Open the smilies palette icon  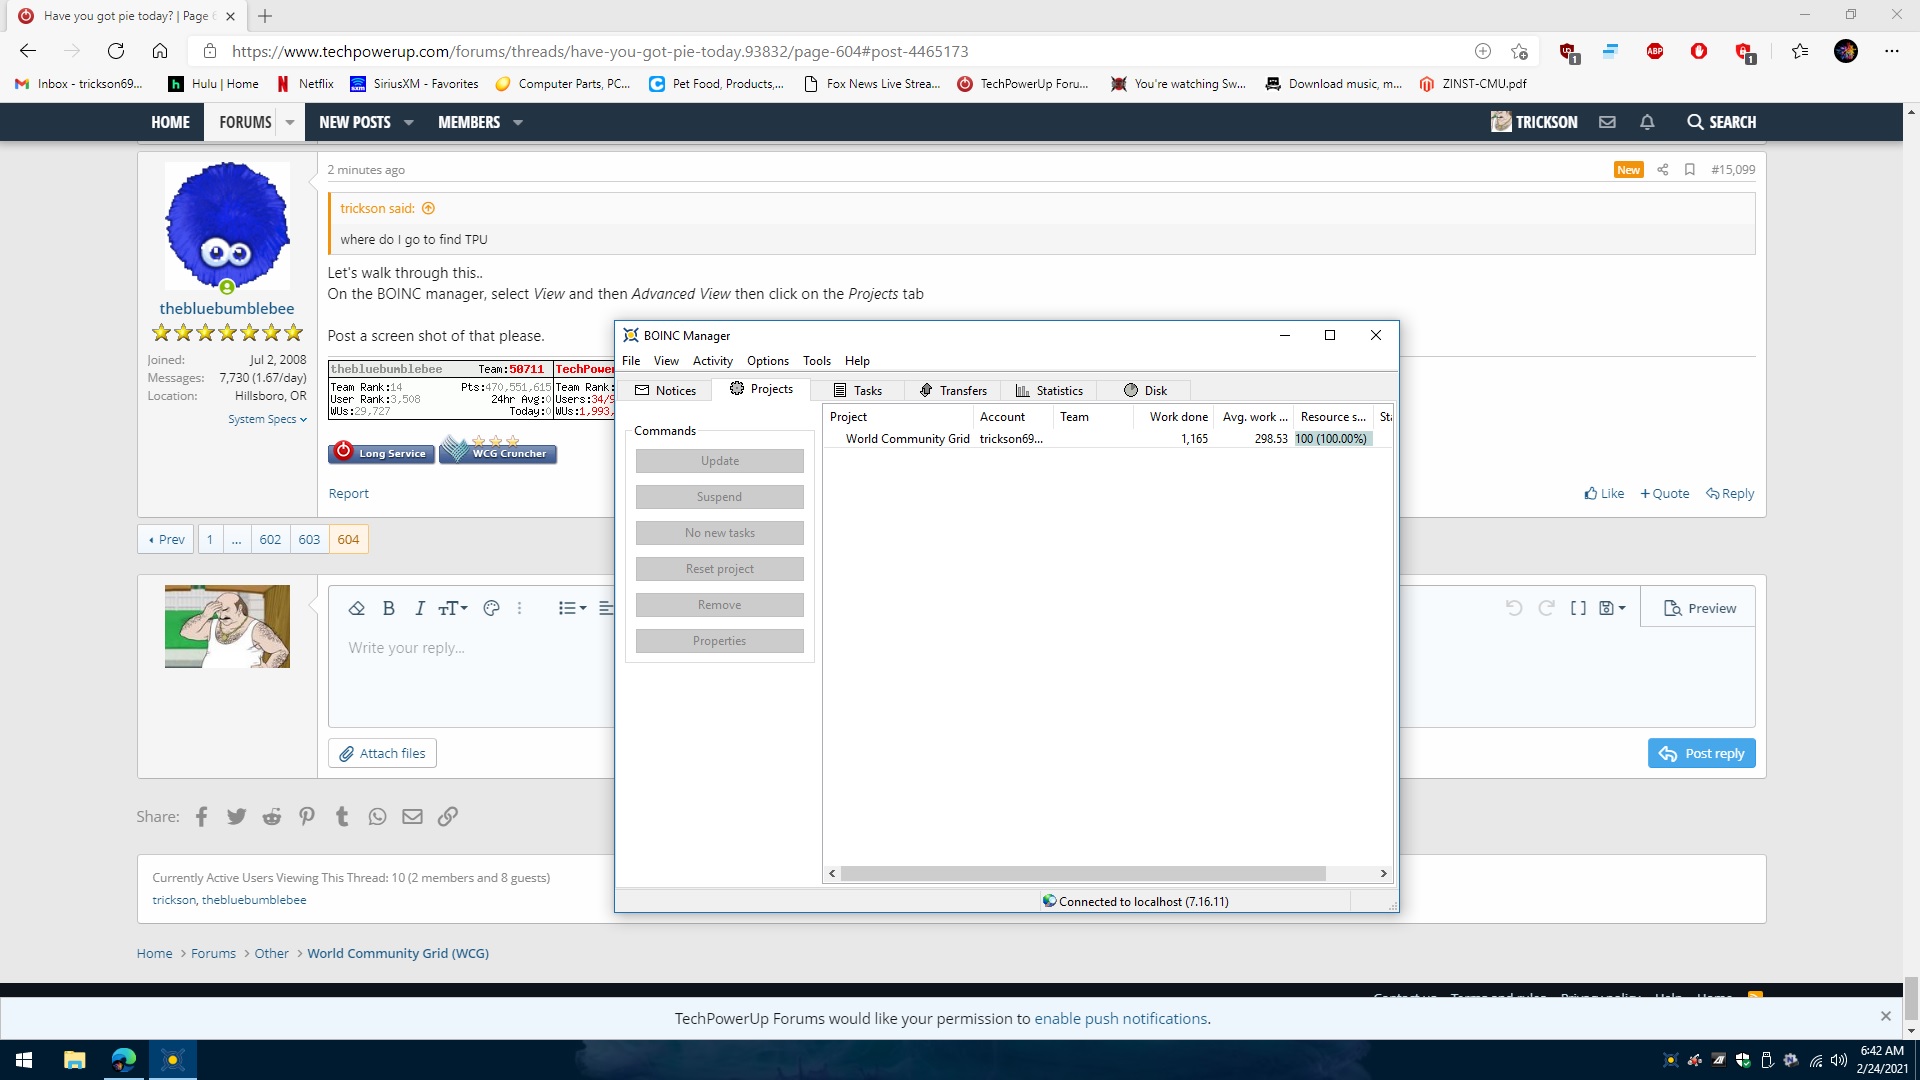tap(491, 608)
